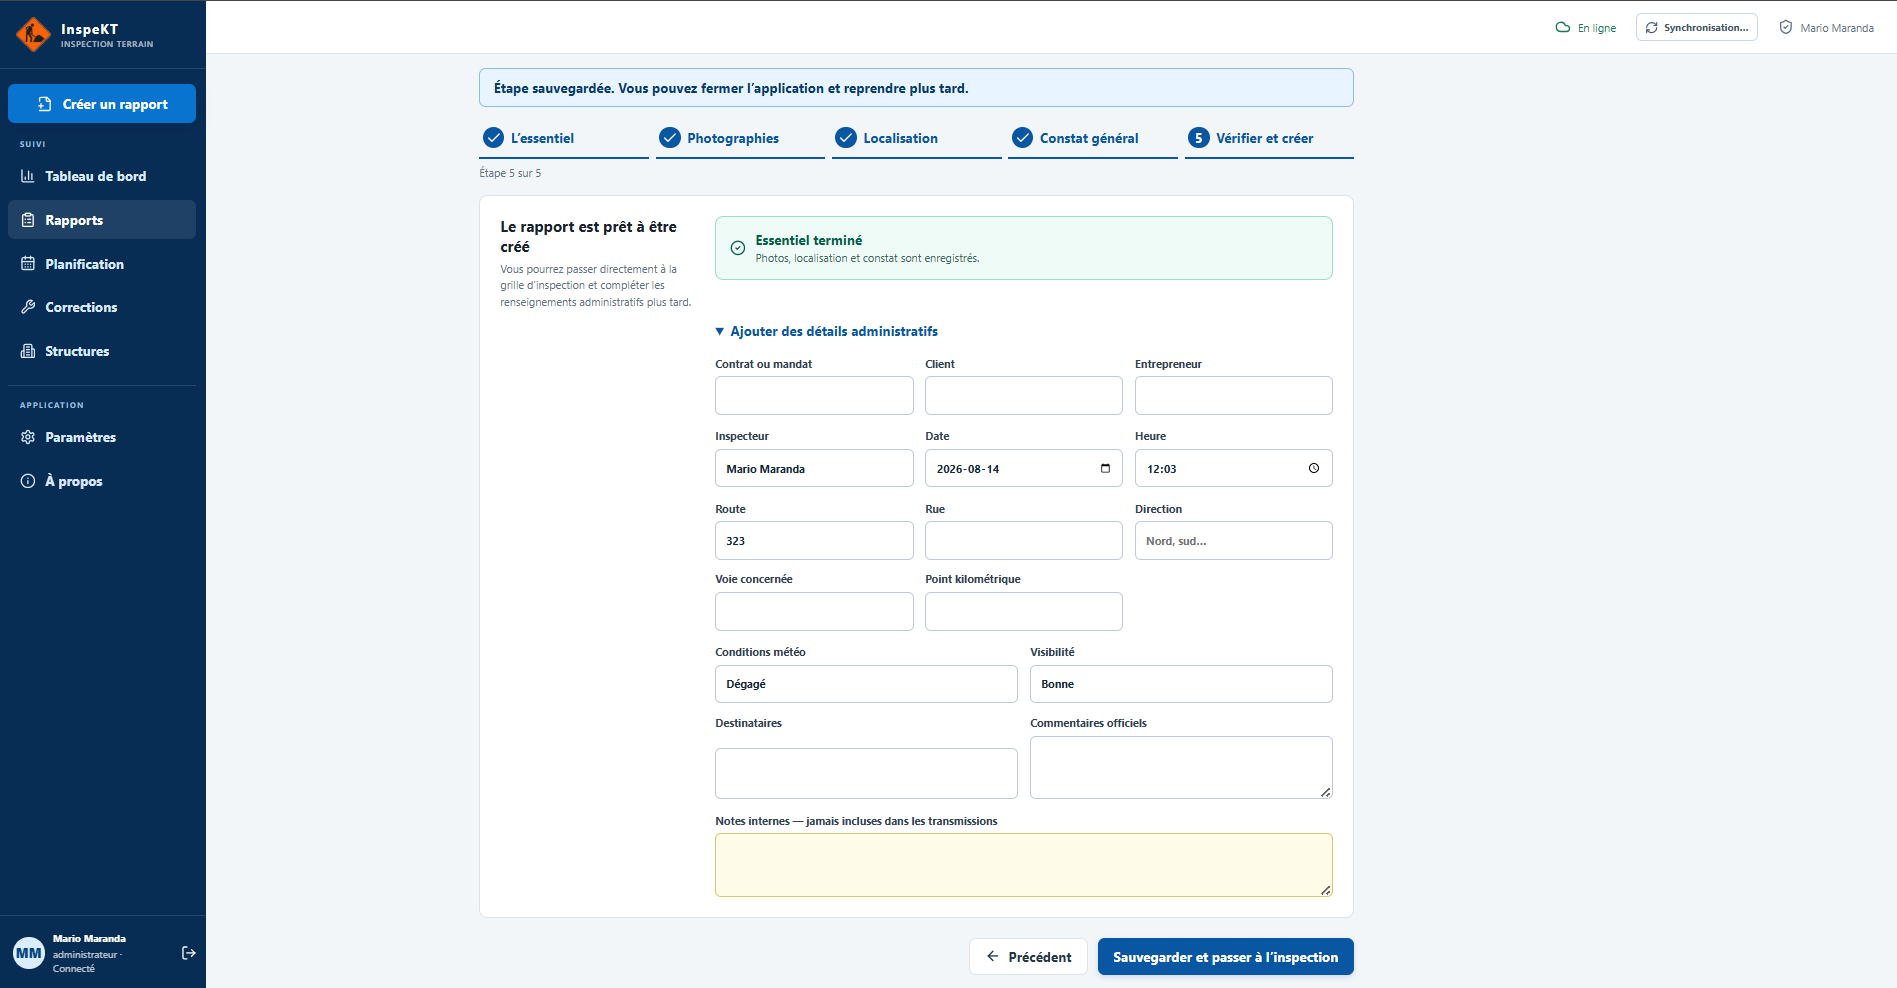This screenshot has width=1897, height=988.
Task: Open Structures in the sidebar
Action: pyautogui.click(x=102, y=351)
